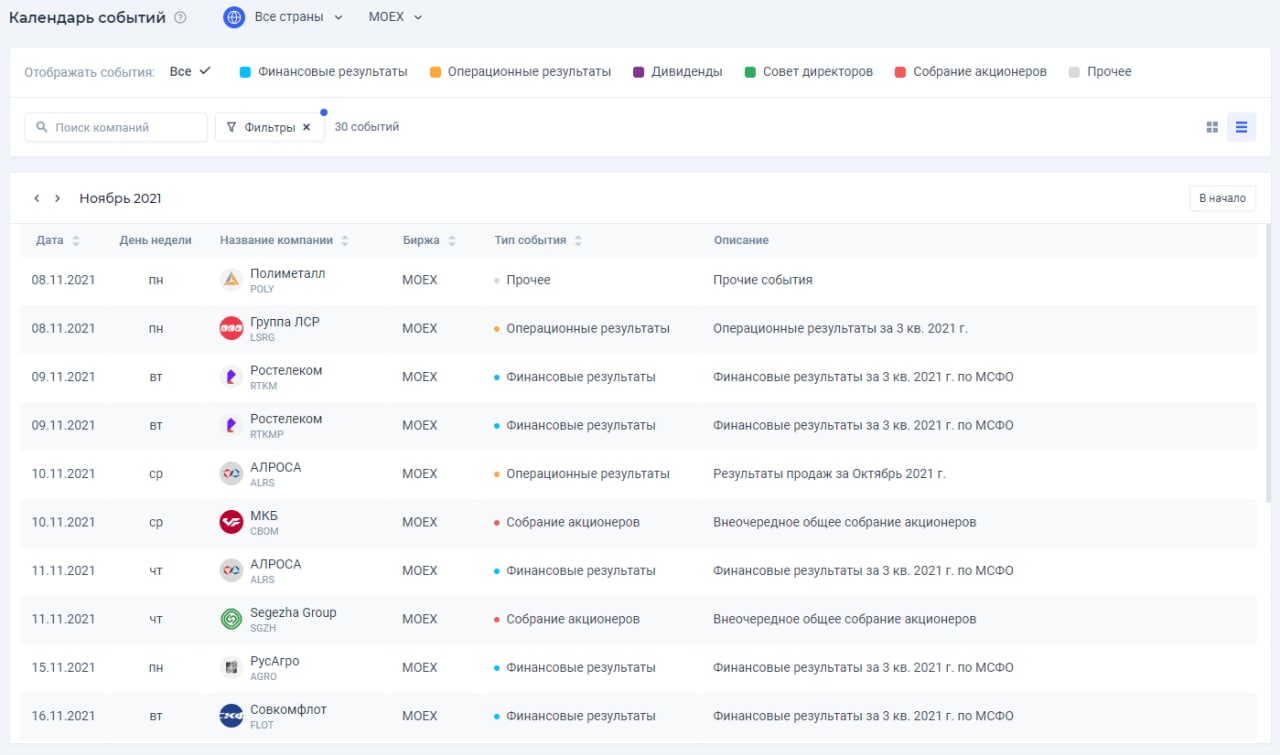Click the АЛРОСА logo in the 10.11.2021 row
Viewport: 1280px width, 755px height.
(231, 474)
